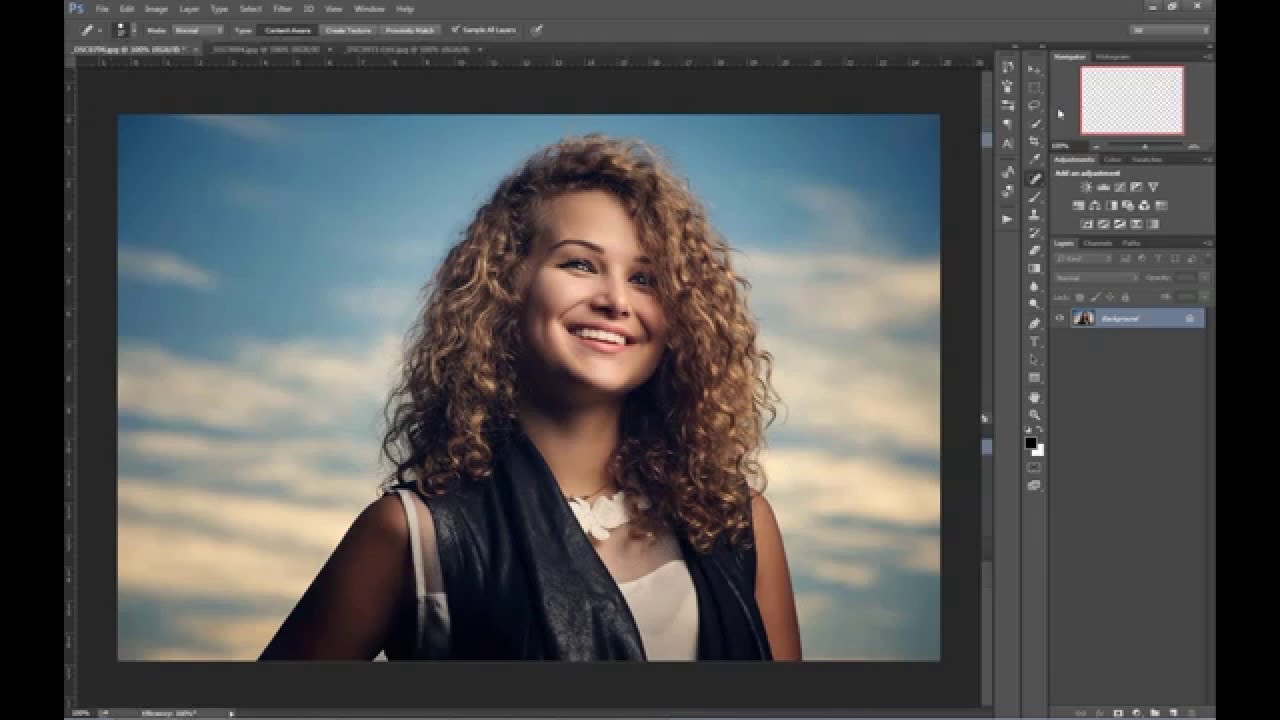
Task: Change screen mode icon at toolbox bottom
Action: 1035,485
